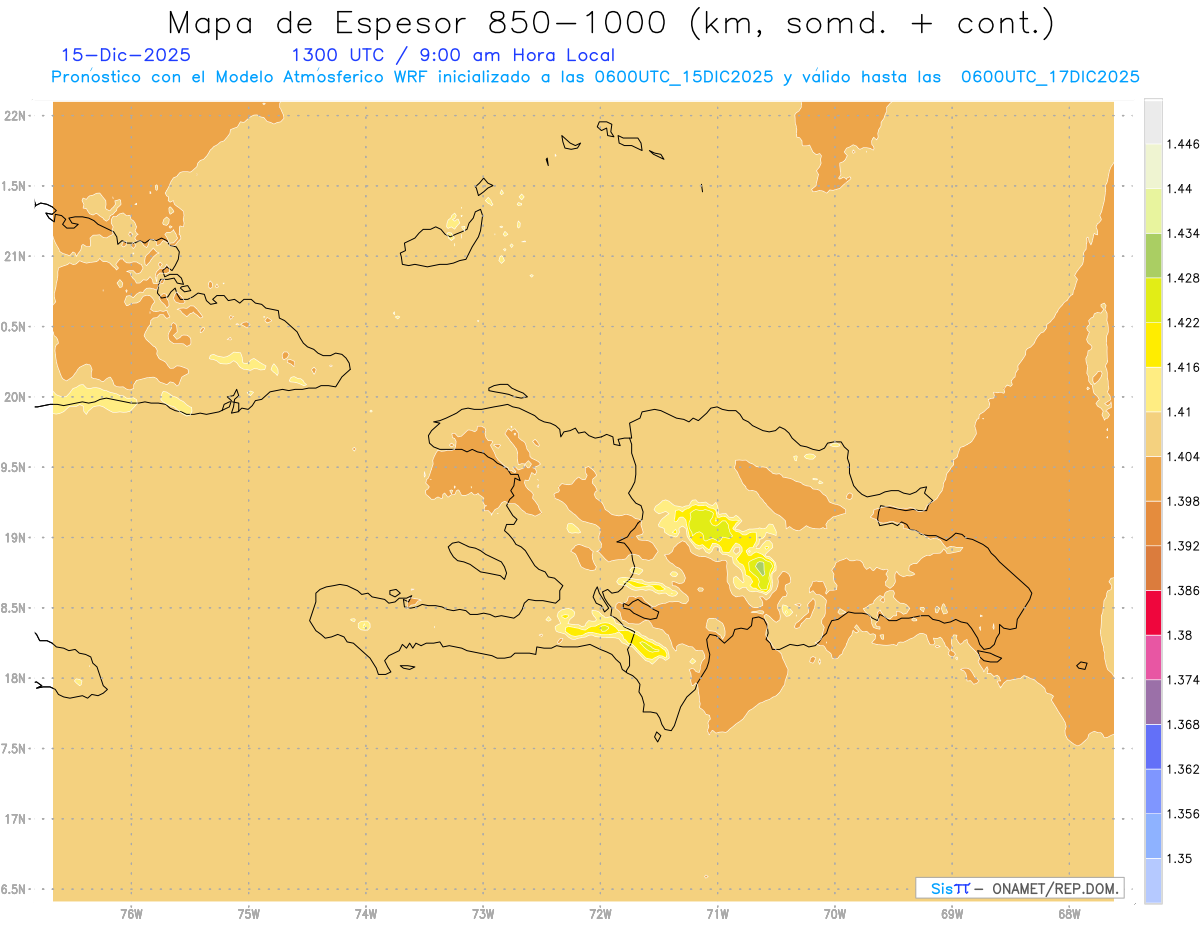Select the green legend swatch between 1.428 and 1.434
This screenshot has width=1200, height=927.
tap(1153, 255)
